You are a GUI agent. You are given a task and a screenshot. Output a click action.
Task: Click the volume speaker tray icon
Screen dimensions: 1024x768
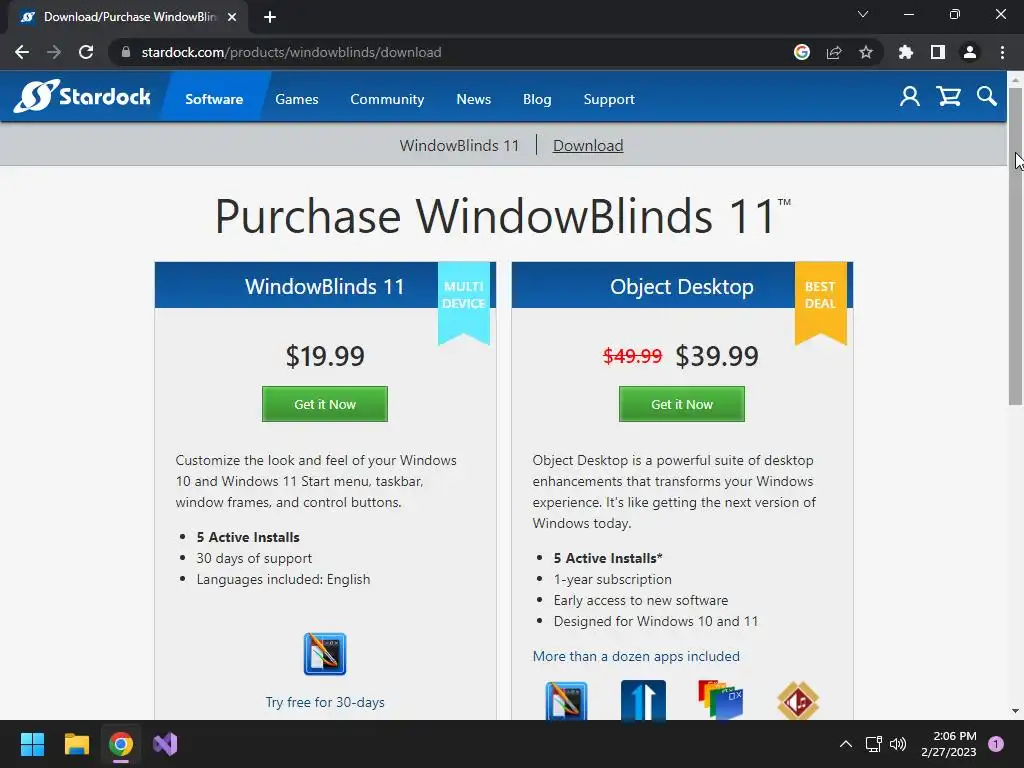coord(899,744)
